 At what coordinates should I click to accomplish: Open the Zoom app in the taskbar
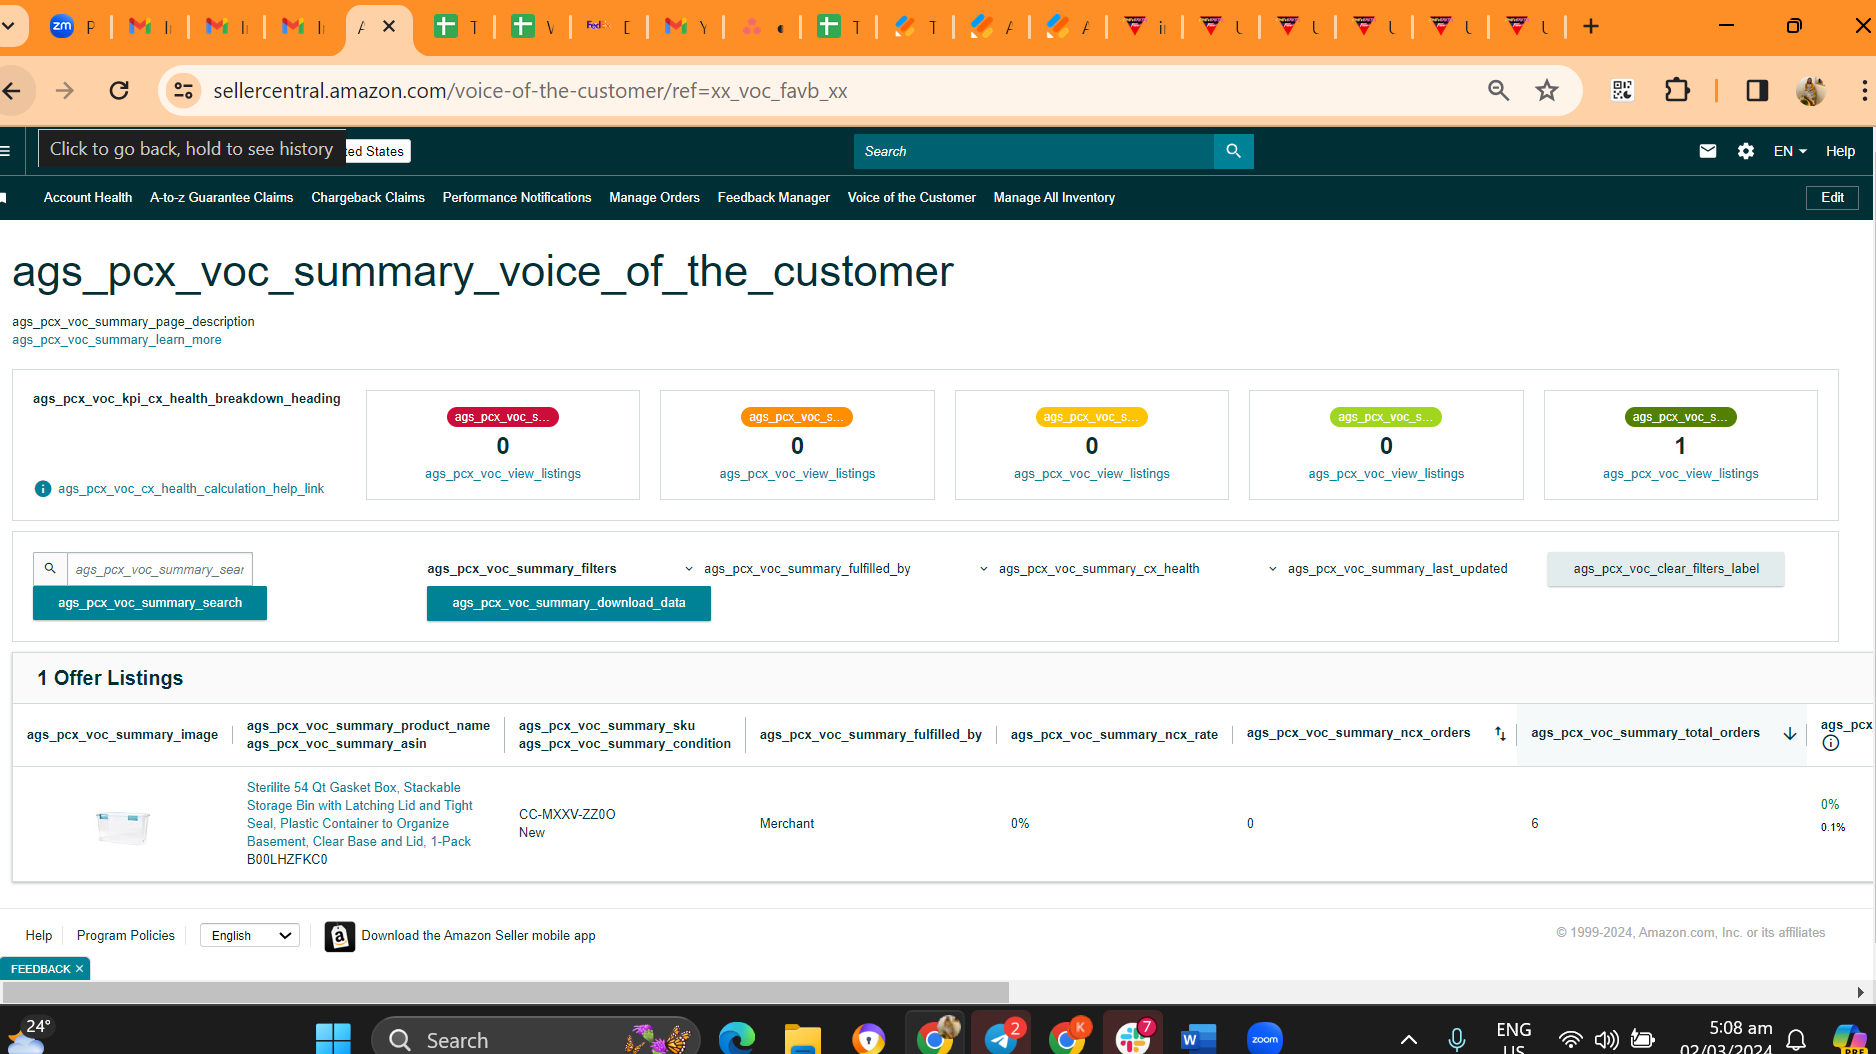(x=1265, y=1040)
